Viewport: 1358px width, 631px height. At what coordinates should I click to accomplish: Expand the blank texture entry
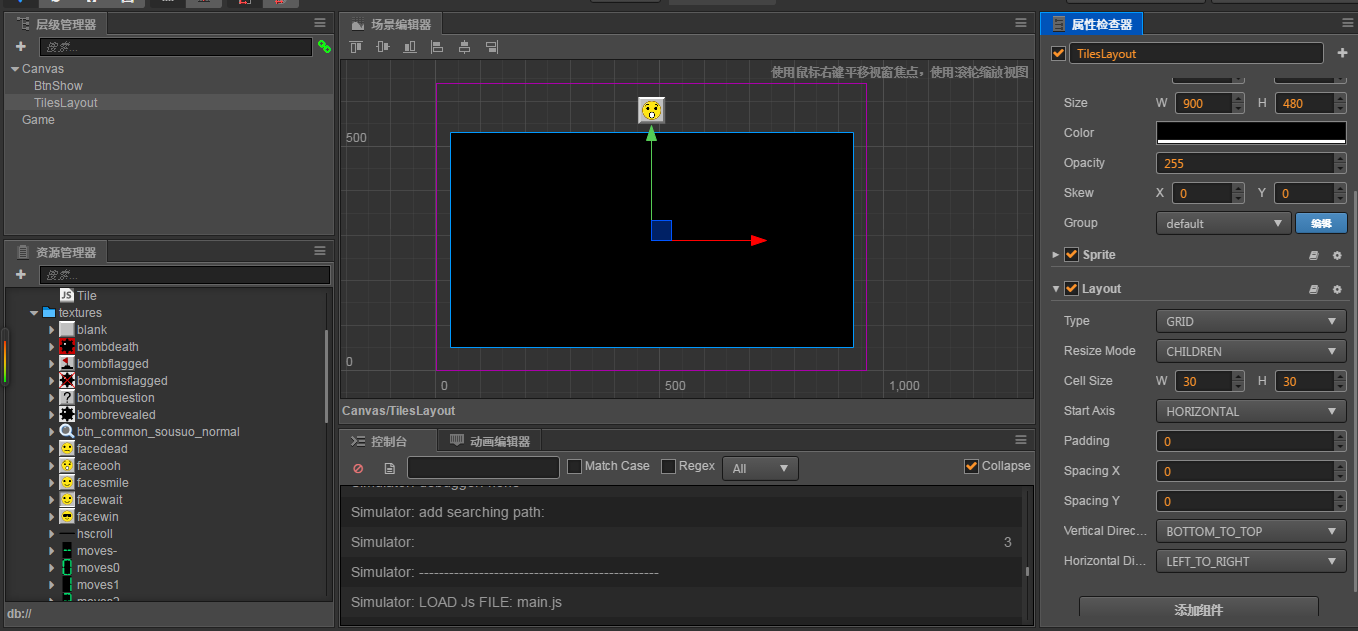click(52, 330)
